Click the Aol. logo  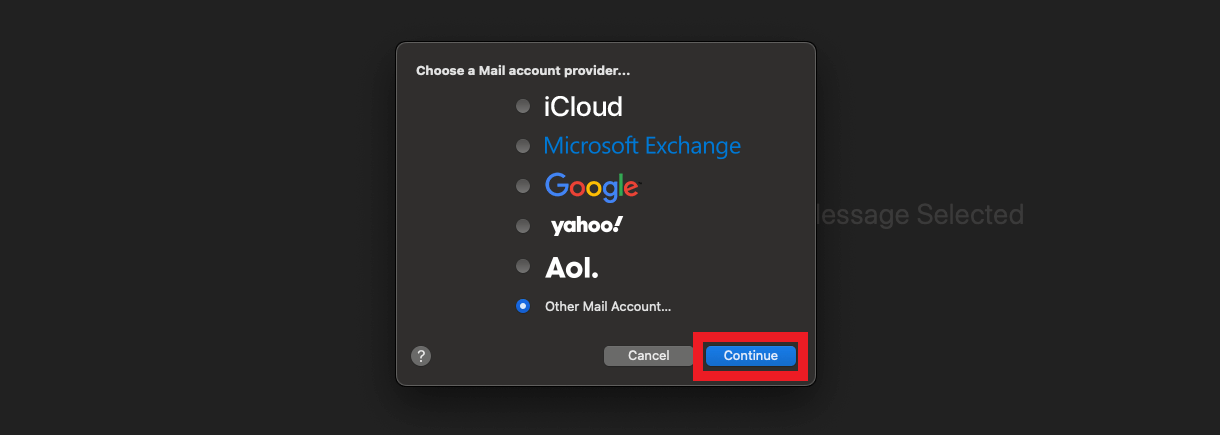coord(571,267)
